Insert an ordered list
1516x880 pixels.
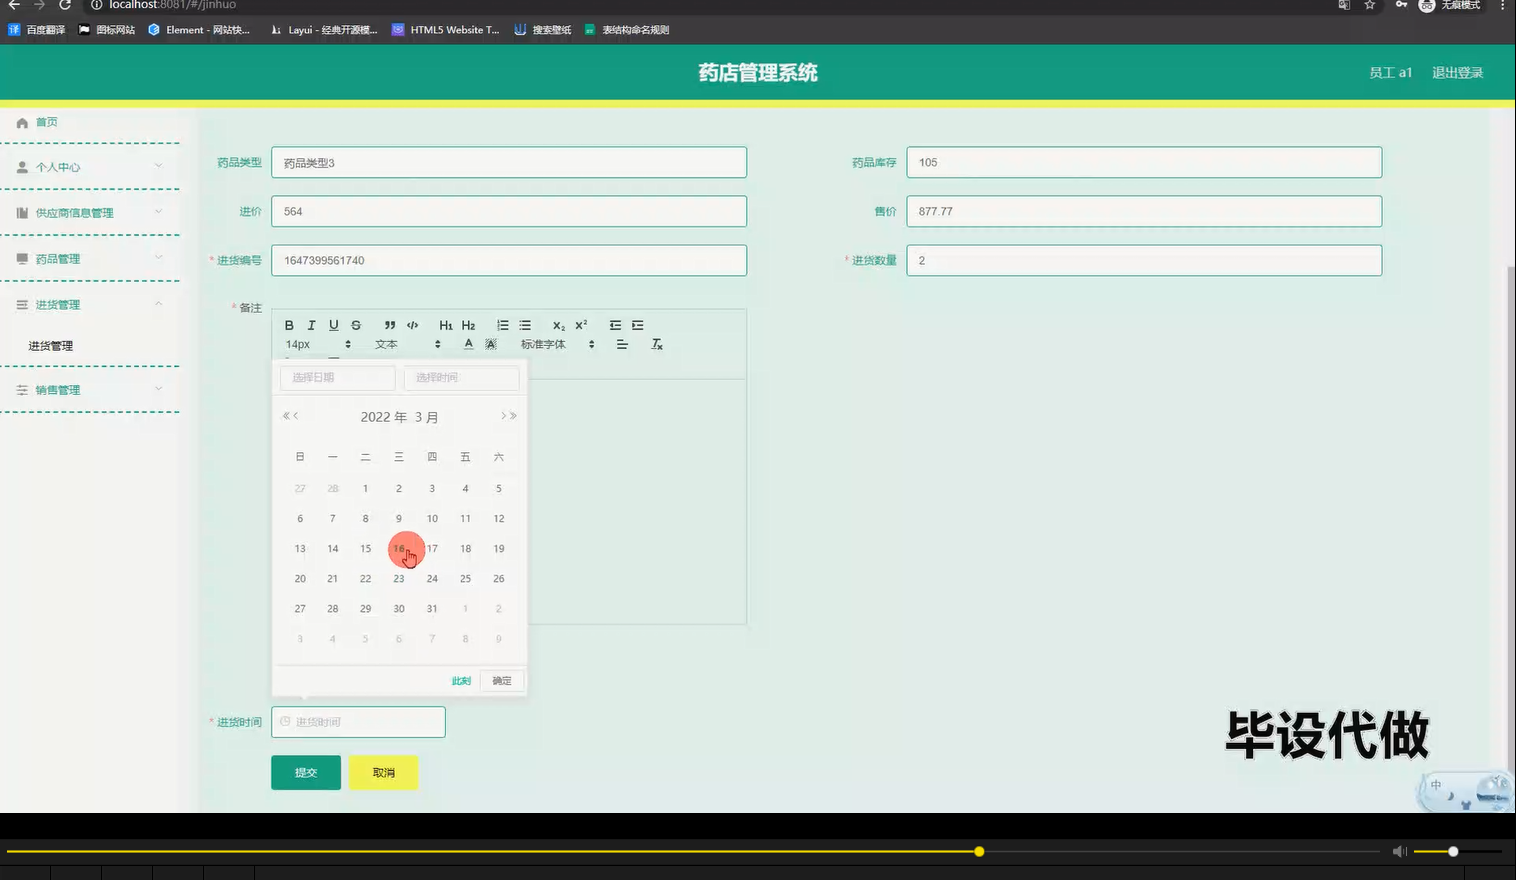[x=503, y=325]
